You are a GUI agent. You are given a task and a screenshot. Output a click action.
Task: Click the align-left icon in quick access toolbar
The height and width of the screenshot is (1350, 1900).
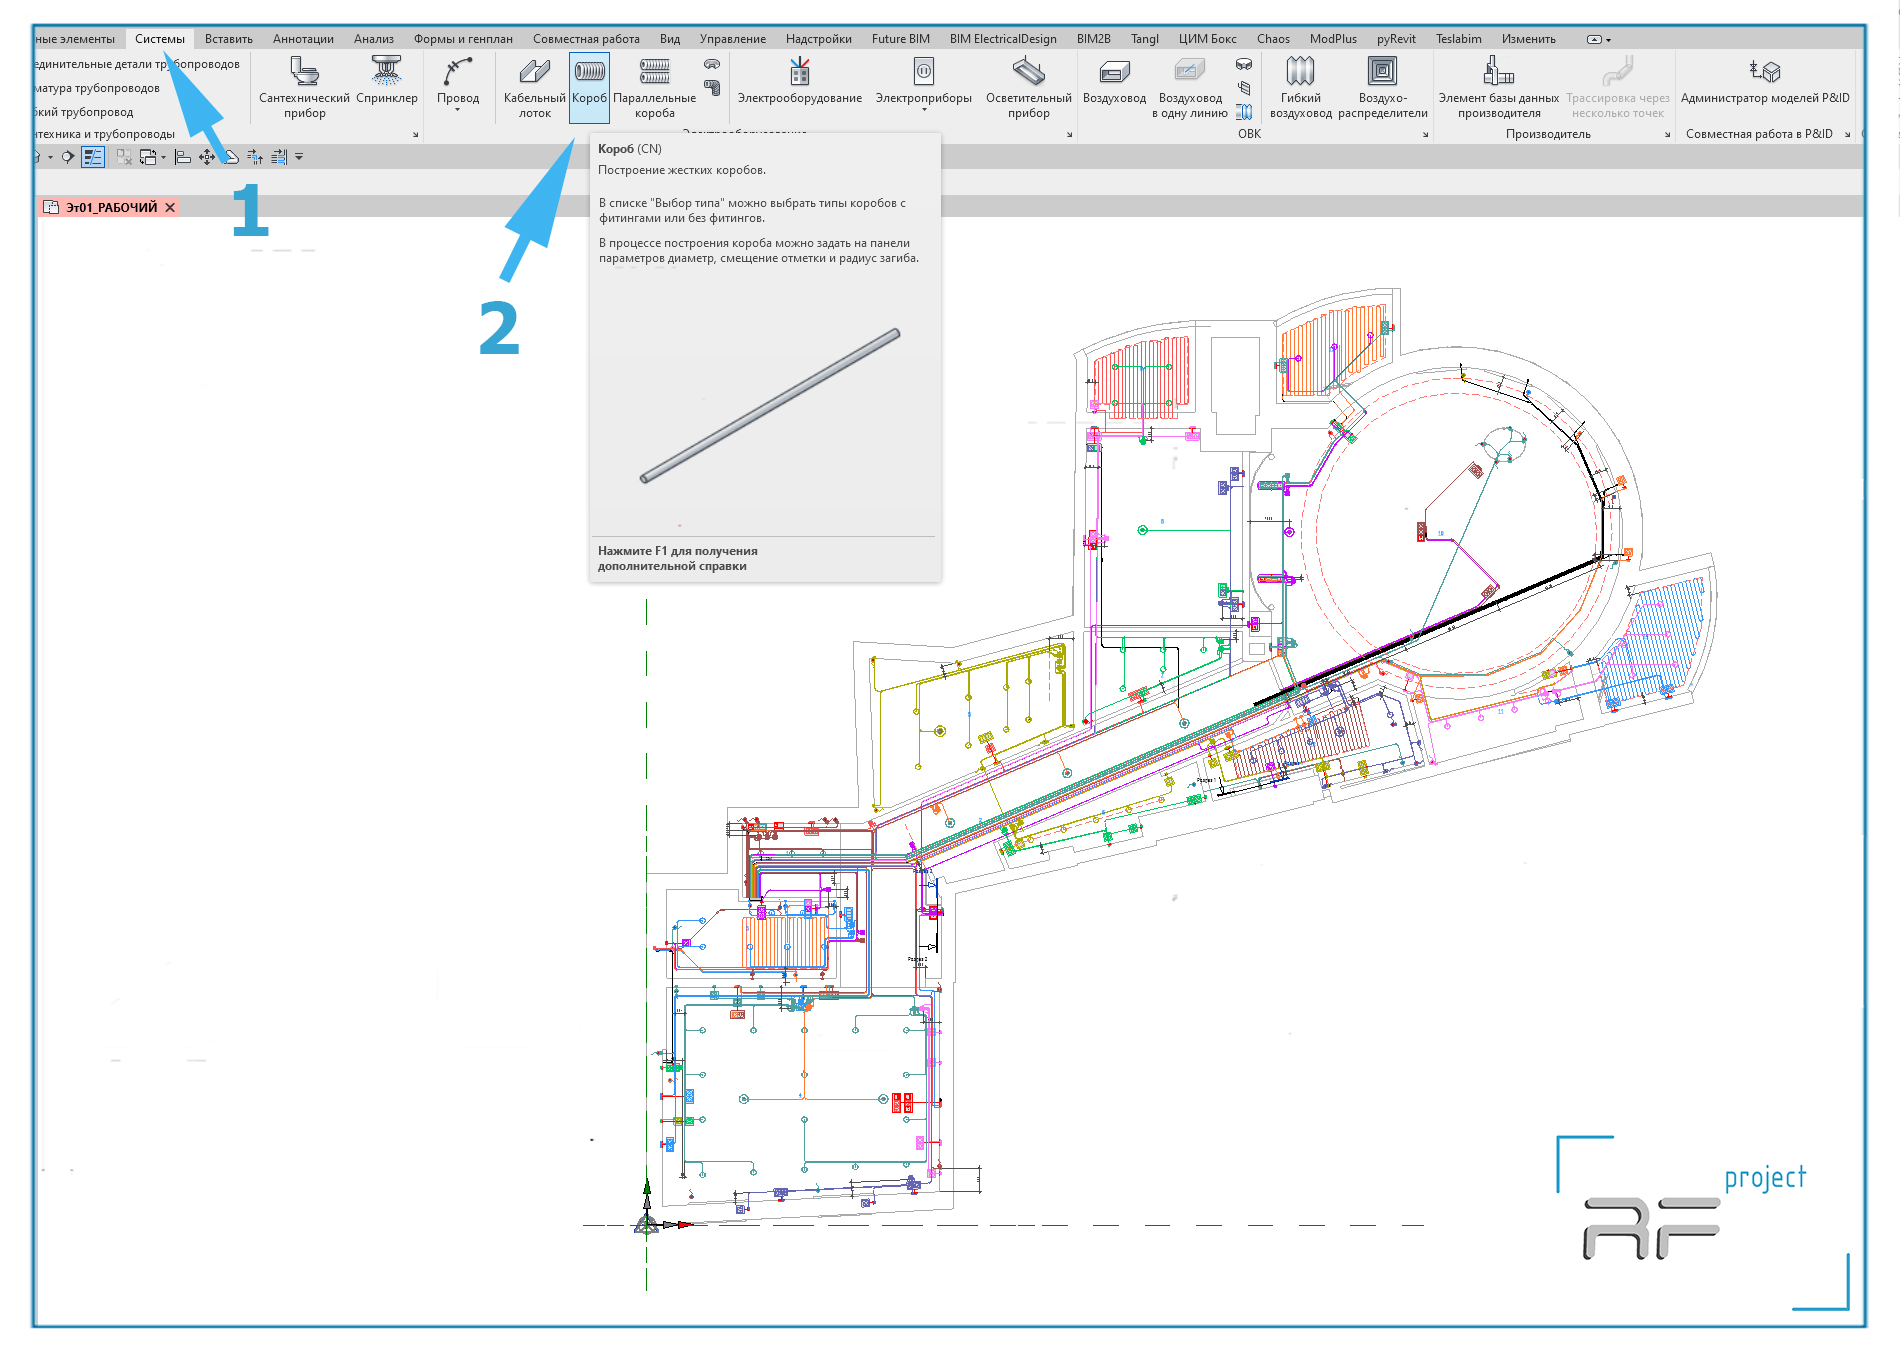182,156
